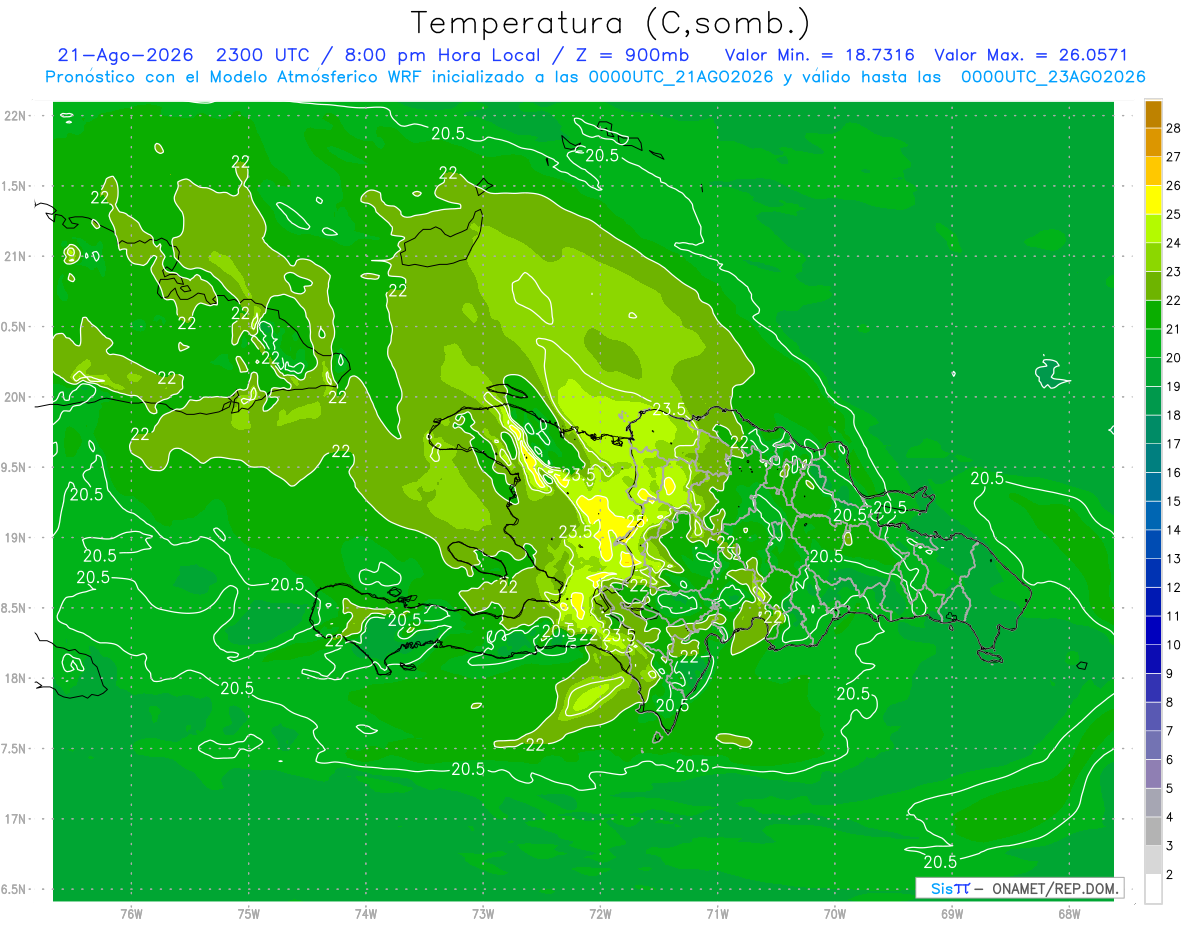Click the blue legend swatch between 12 and 13

point(1153,573)
